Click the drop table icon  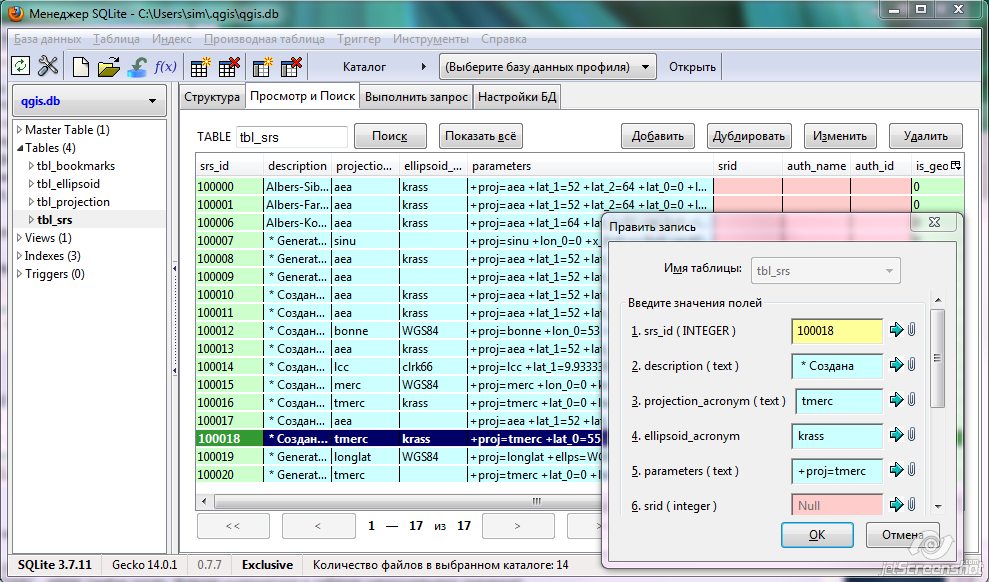(228, 66)
